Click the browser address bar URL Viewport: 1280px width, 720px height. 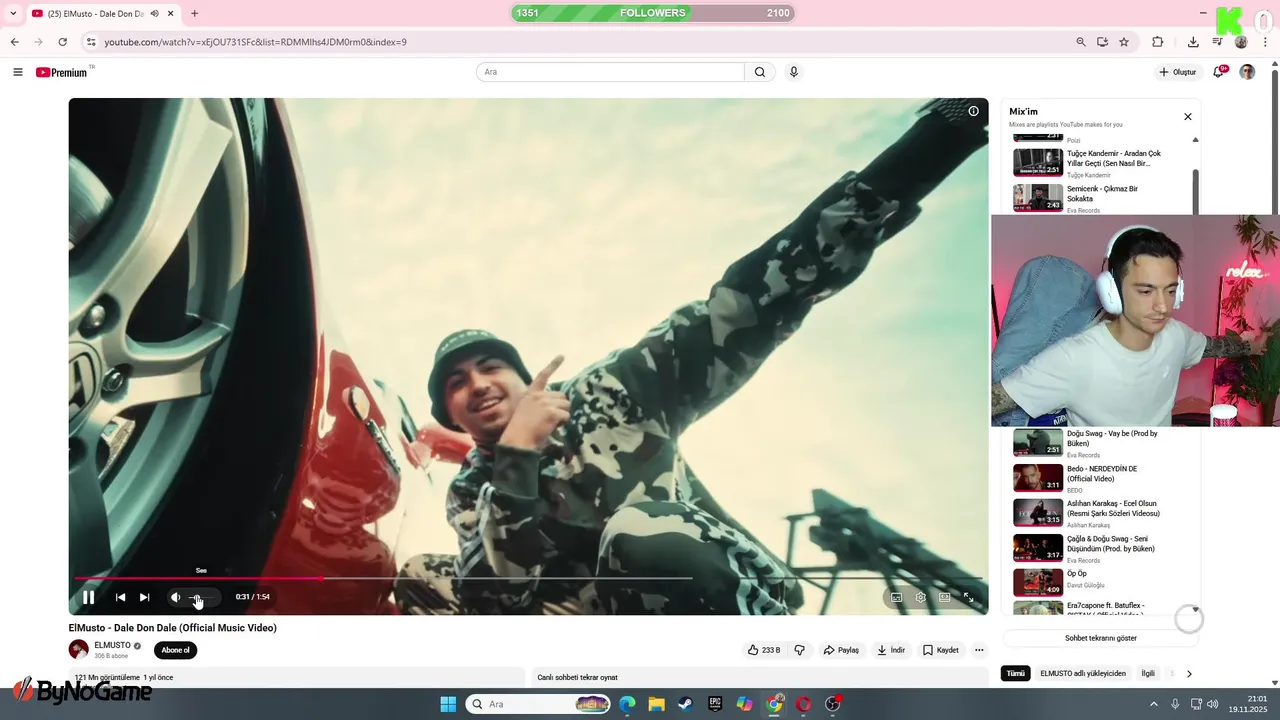coord(256,42)
